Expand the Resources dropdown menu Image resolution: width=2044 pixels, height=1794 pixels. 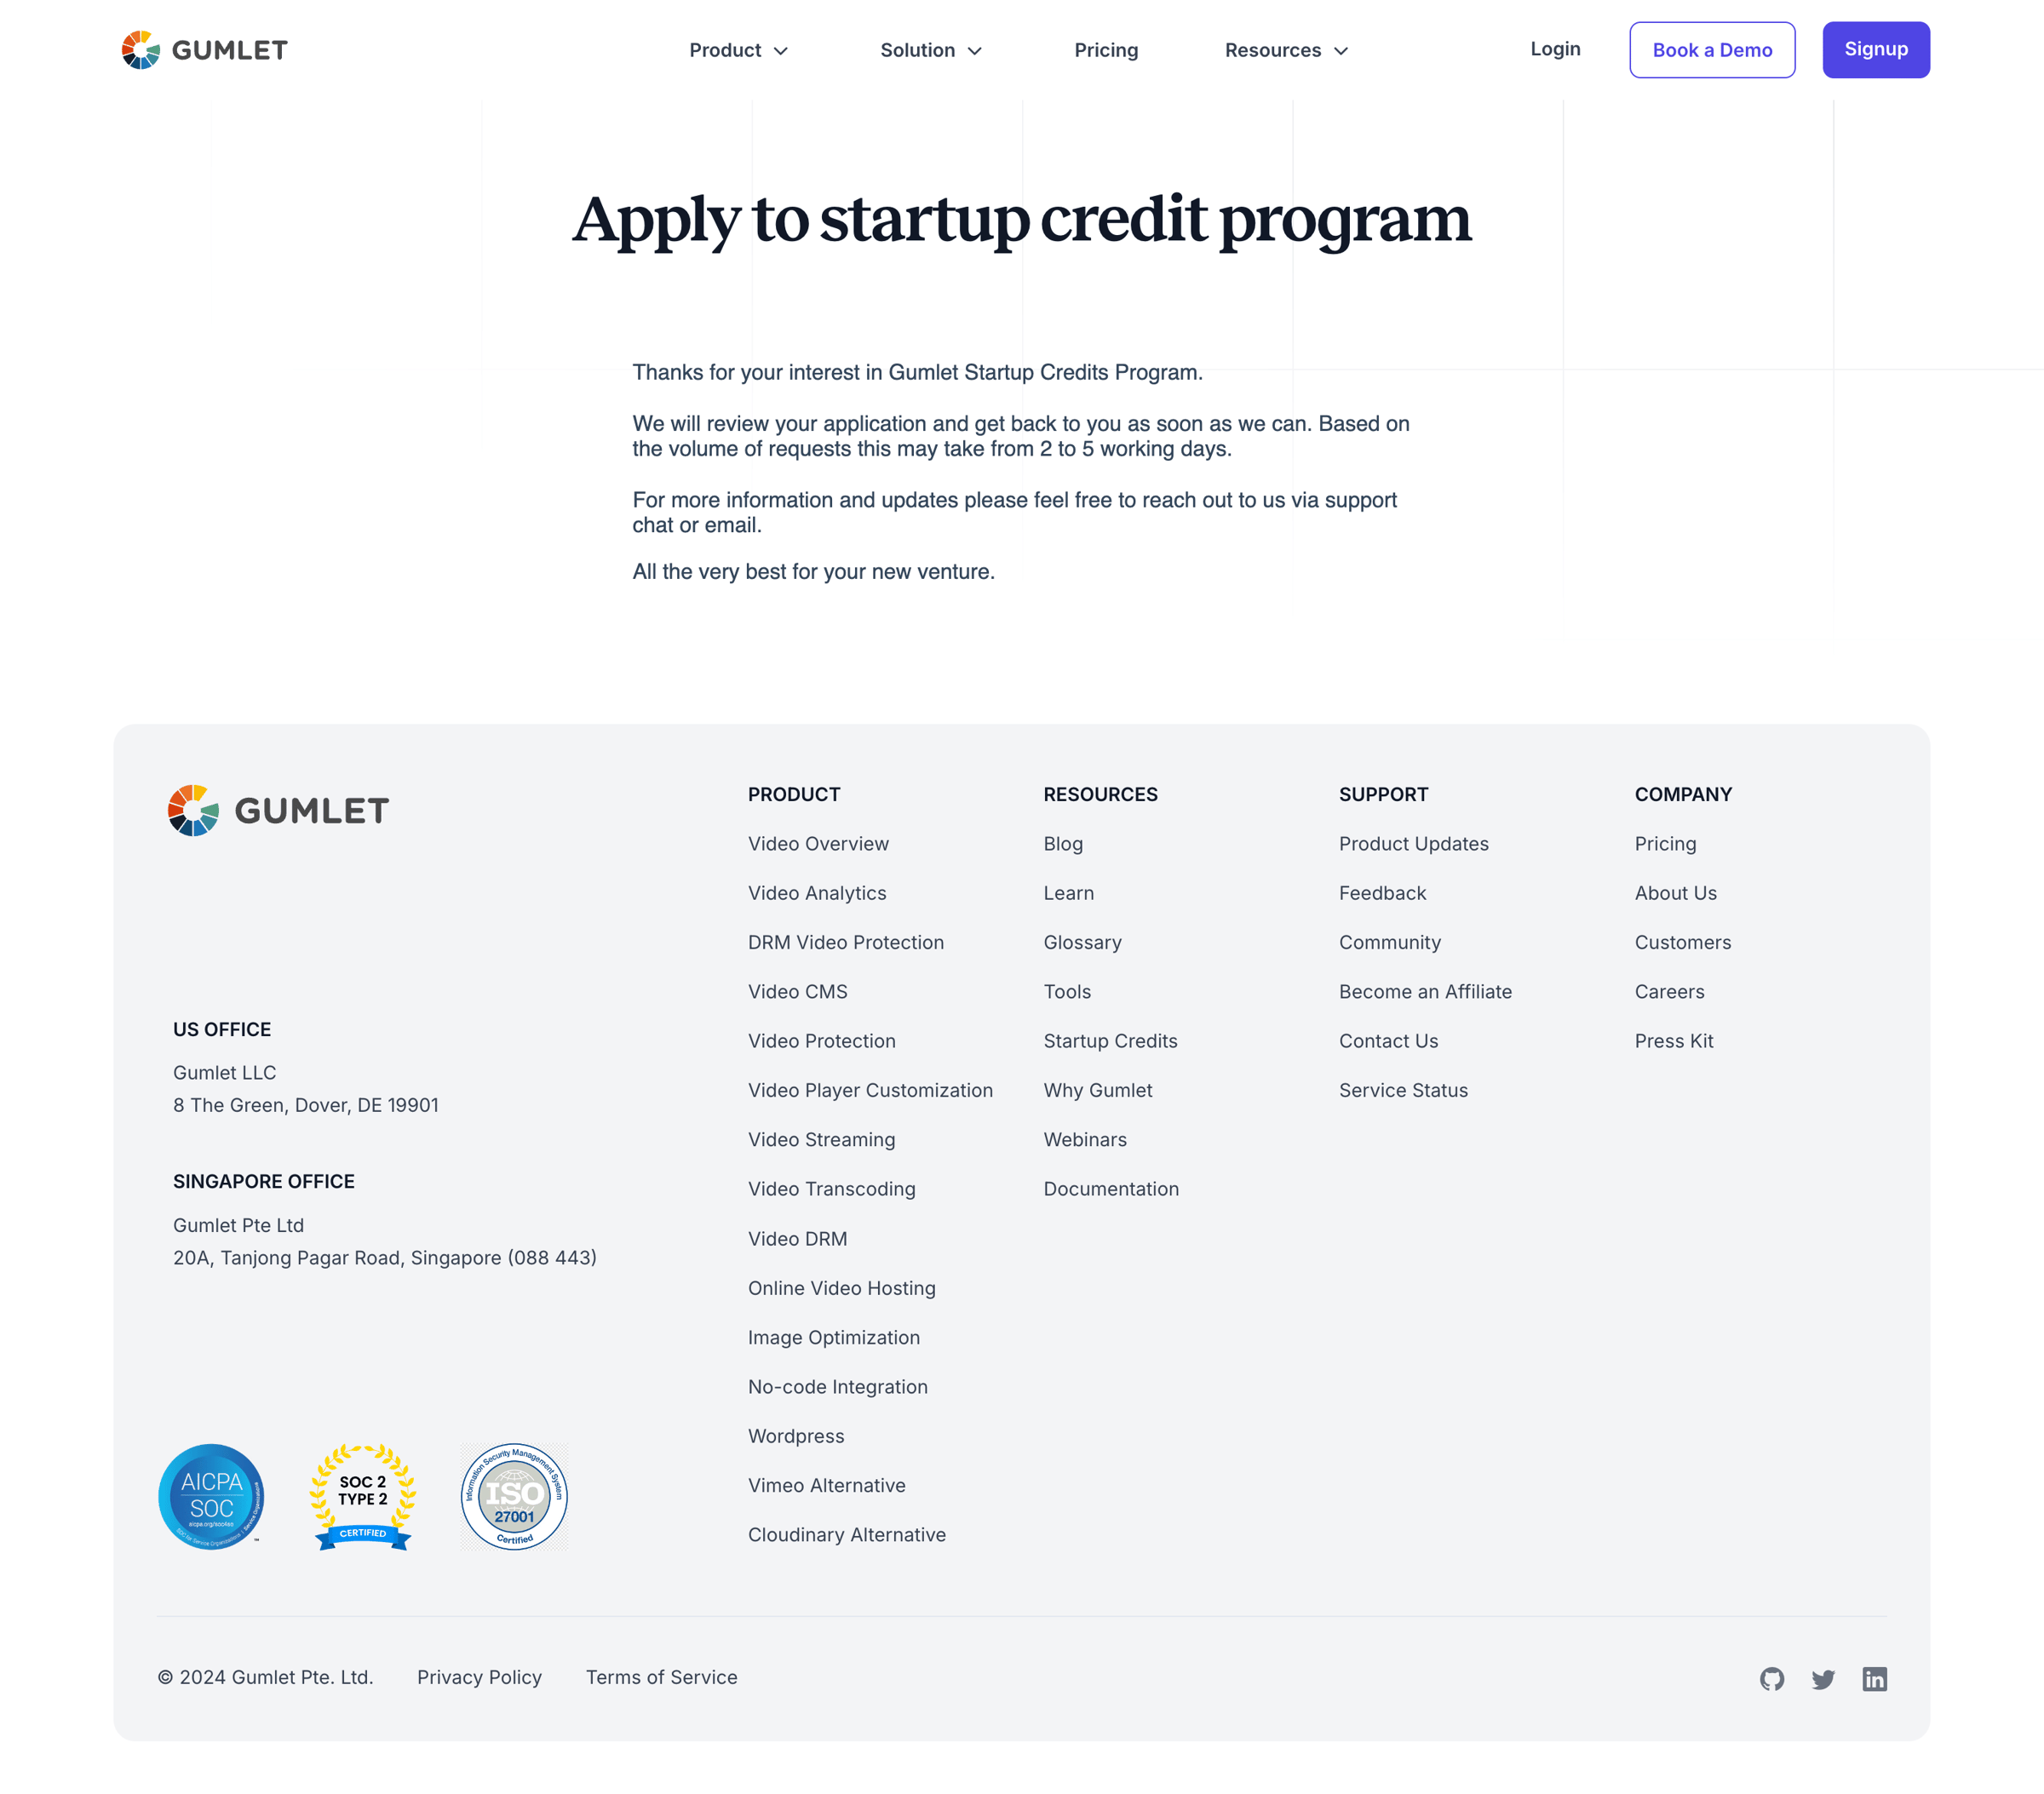(x=1286, y=50)
